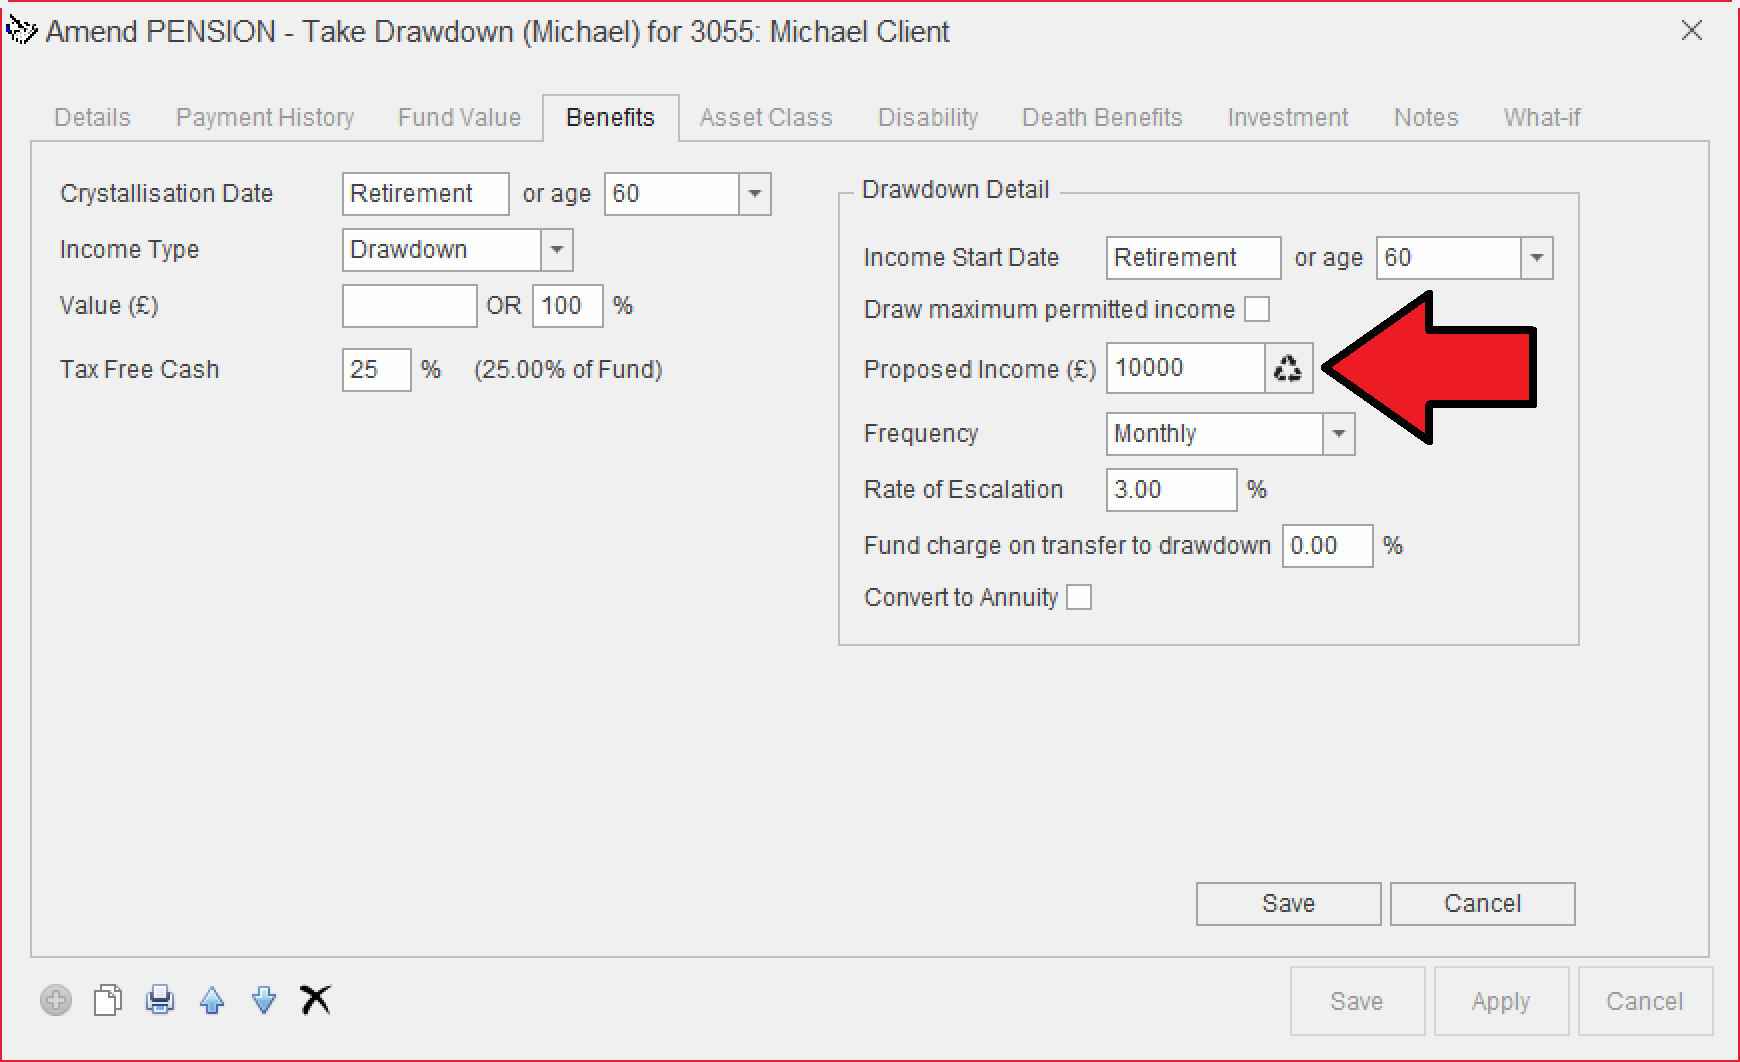Screen dimensions: 1740x1062
Task: Click the Value (£) input field
Action: 410,305
